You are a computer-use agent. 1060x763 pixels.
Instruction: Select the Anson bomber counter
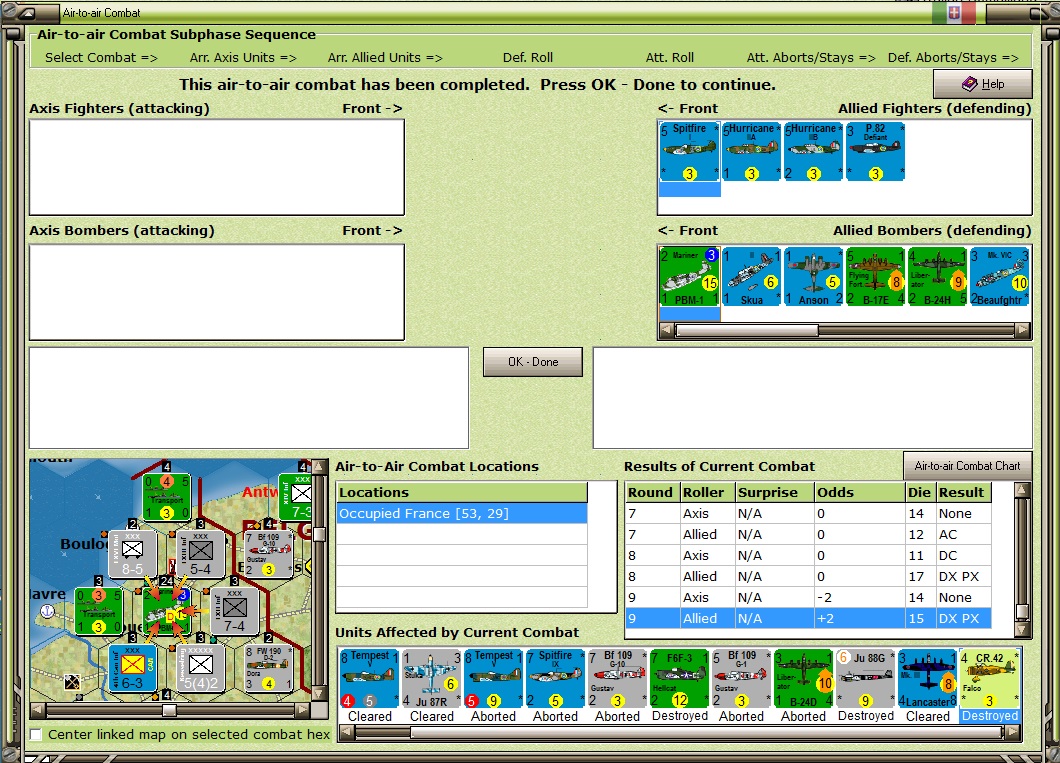pyautogui.click(x=813, y=276)
